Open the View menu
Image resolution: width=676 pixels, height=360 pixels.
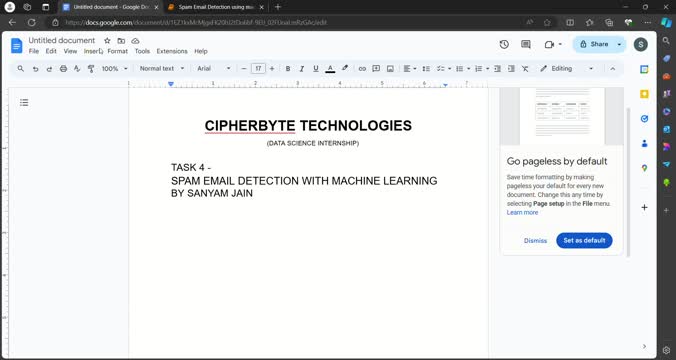click(x=70, y=51)
